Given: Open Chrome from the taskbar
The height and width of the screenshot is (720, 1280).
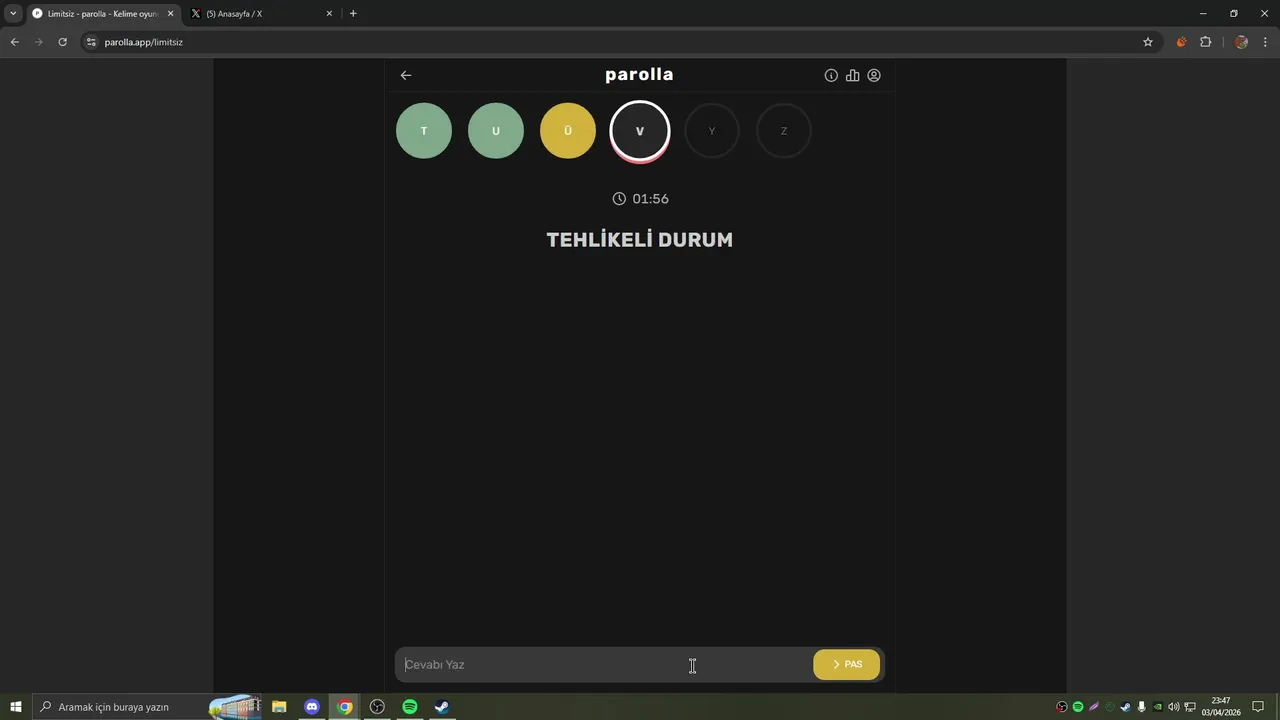Looking at the screenshot, I should coord(345,707).
